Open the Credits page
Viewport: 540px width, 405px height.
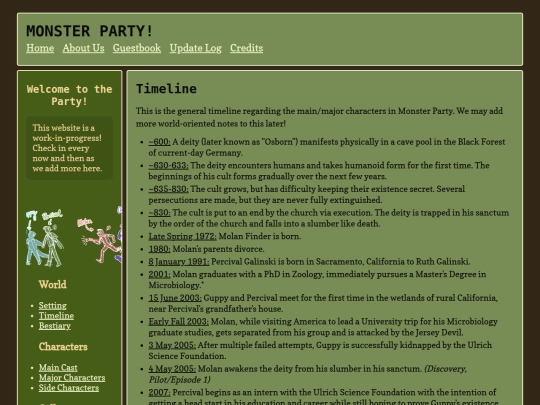[x=247, y=48]
